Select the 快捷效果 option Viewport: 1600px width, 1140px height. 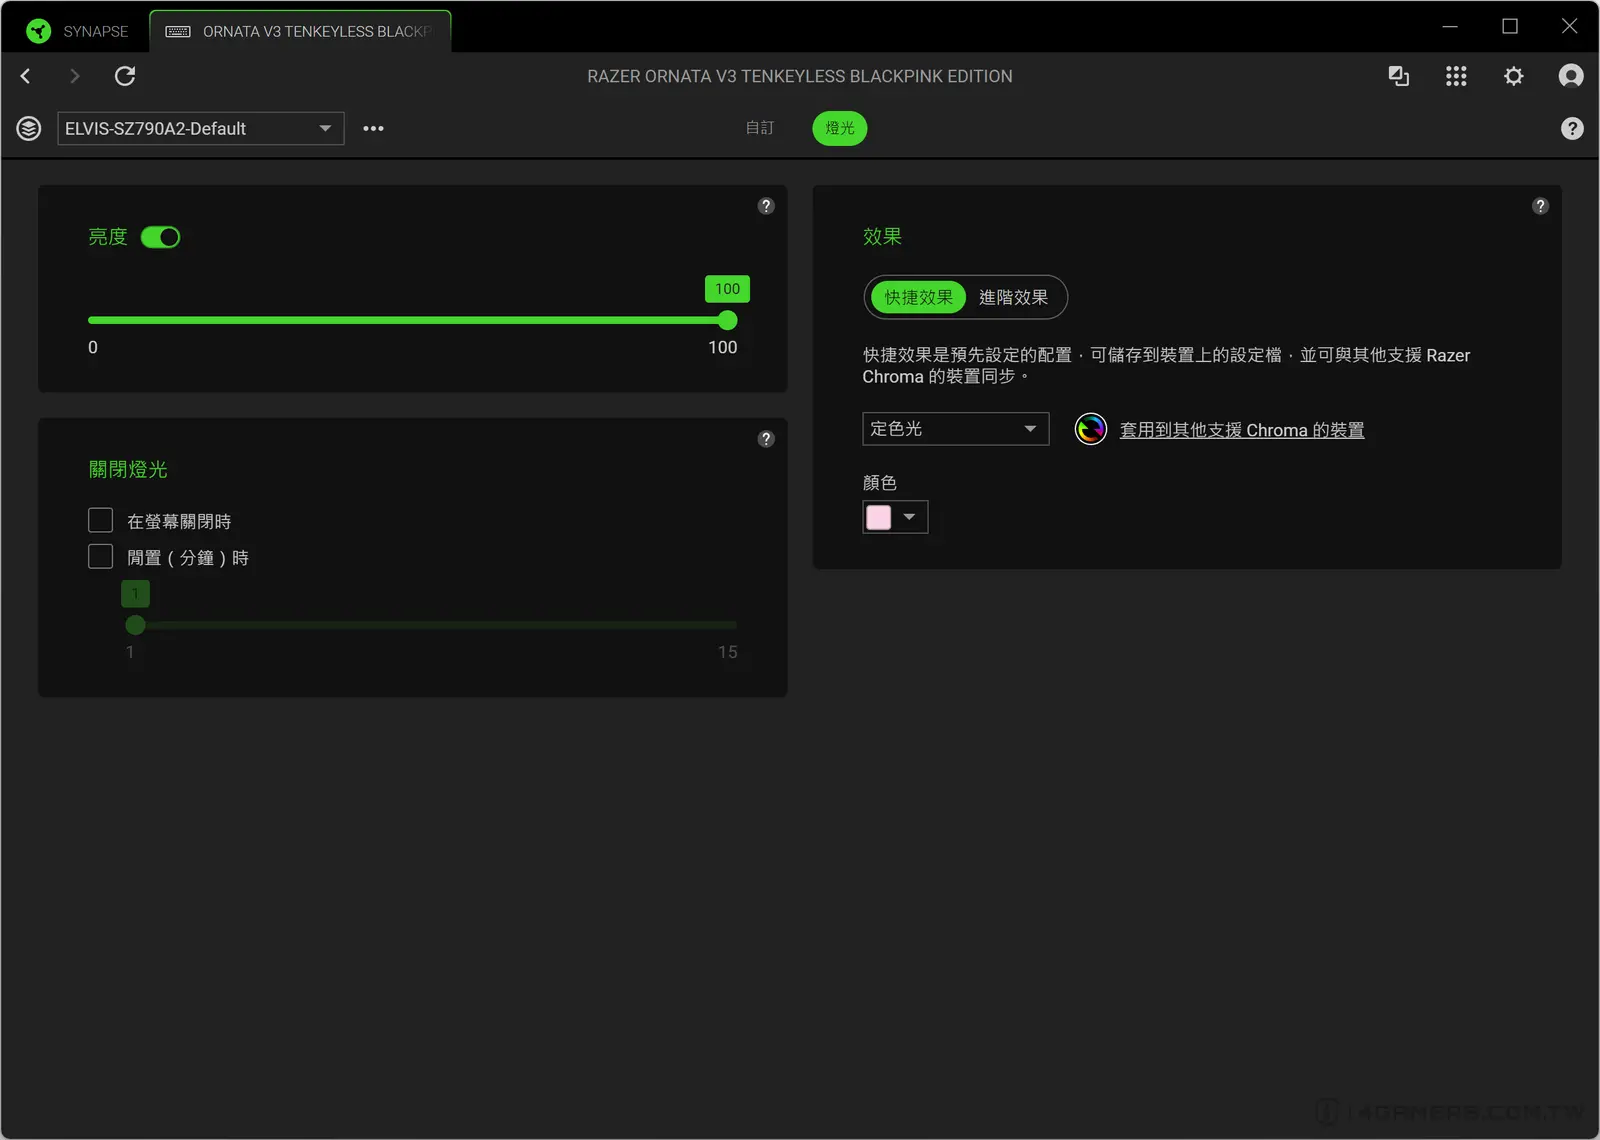pos(918,297)
